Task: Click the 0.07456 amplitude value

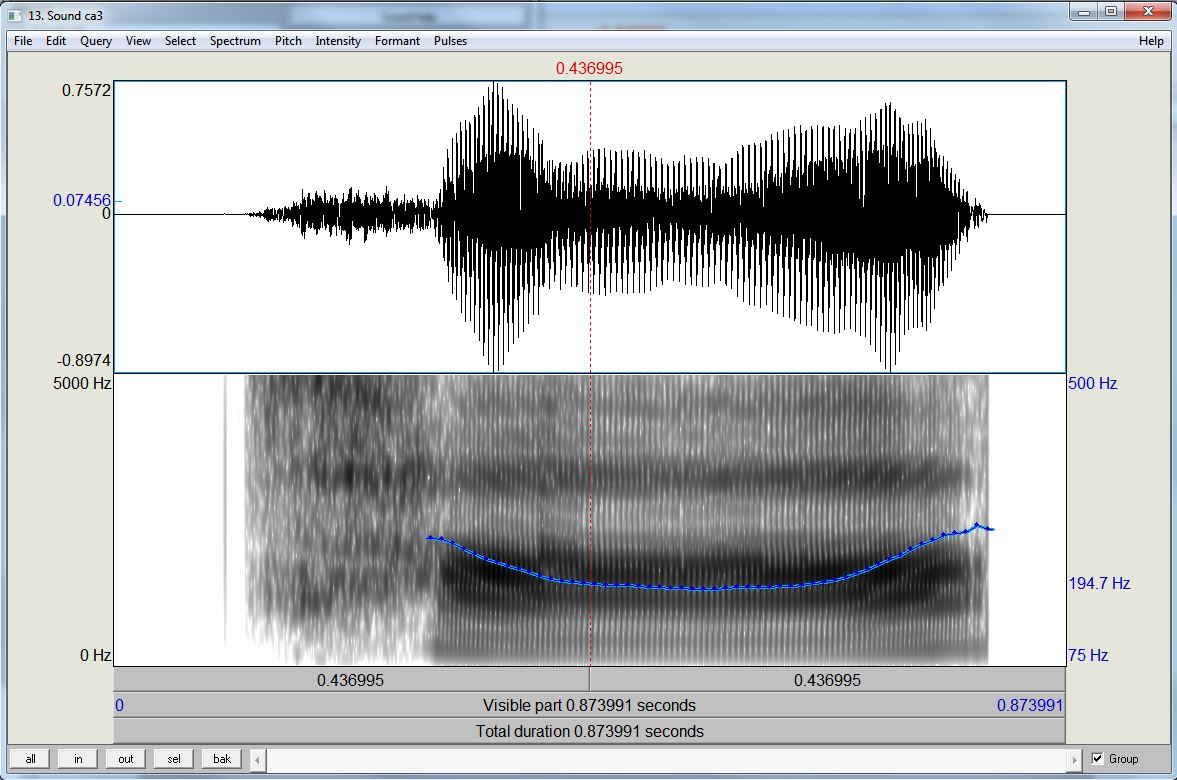Action: click(x=82, y=200)
